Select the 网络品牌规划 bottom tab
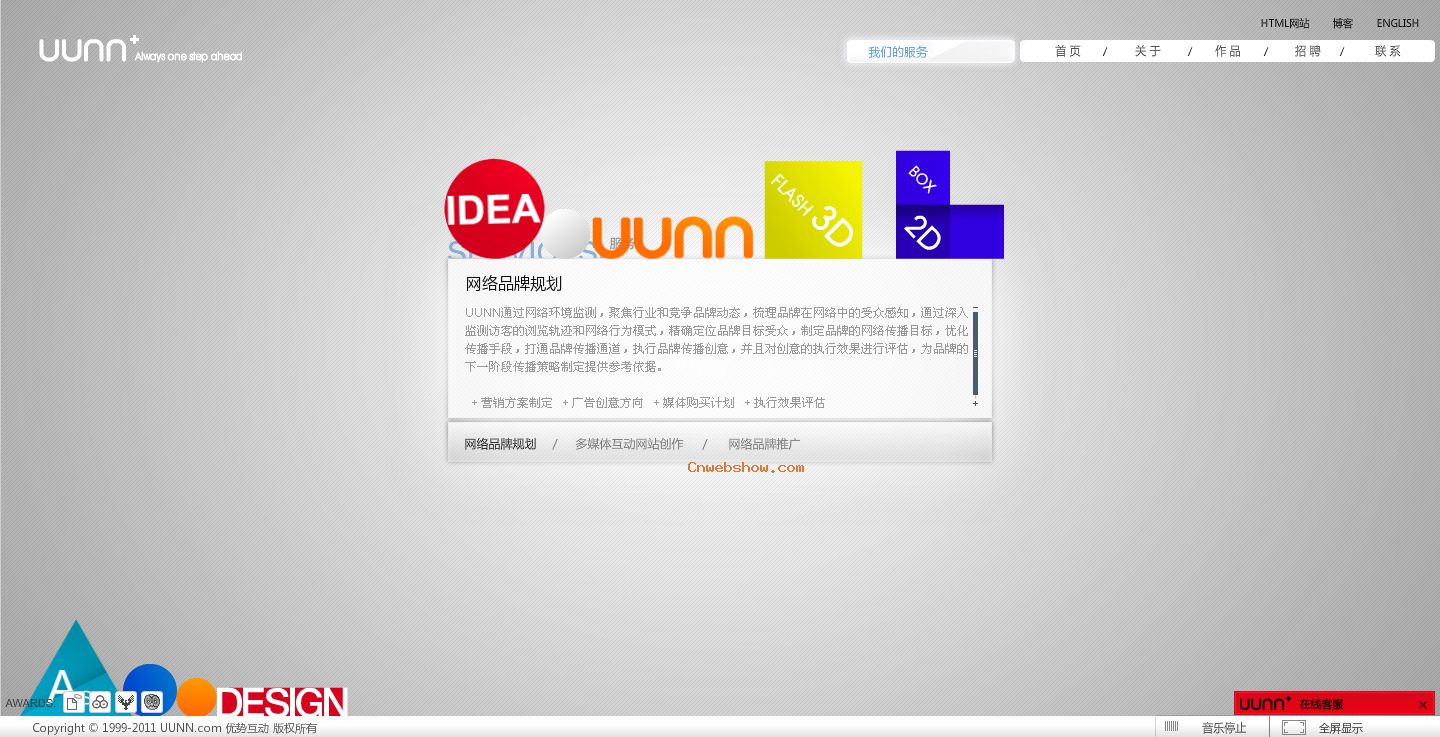Screen dimensions: 1440x737 (500, 444)
